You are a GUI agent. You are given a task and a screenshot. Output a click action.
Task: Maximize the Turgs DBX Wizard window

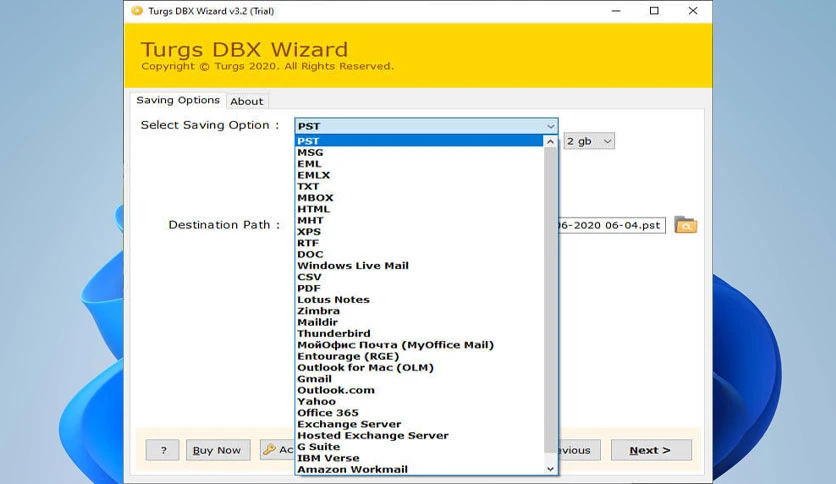click(654, 11)
